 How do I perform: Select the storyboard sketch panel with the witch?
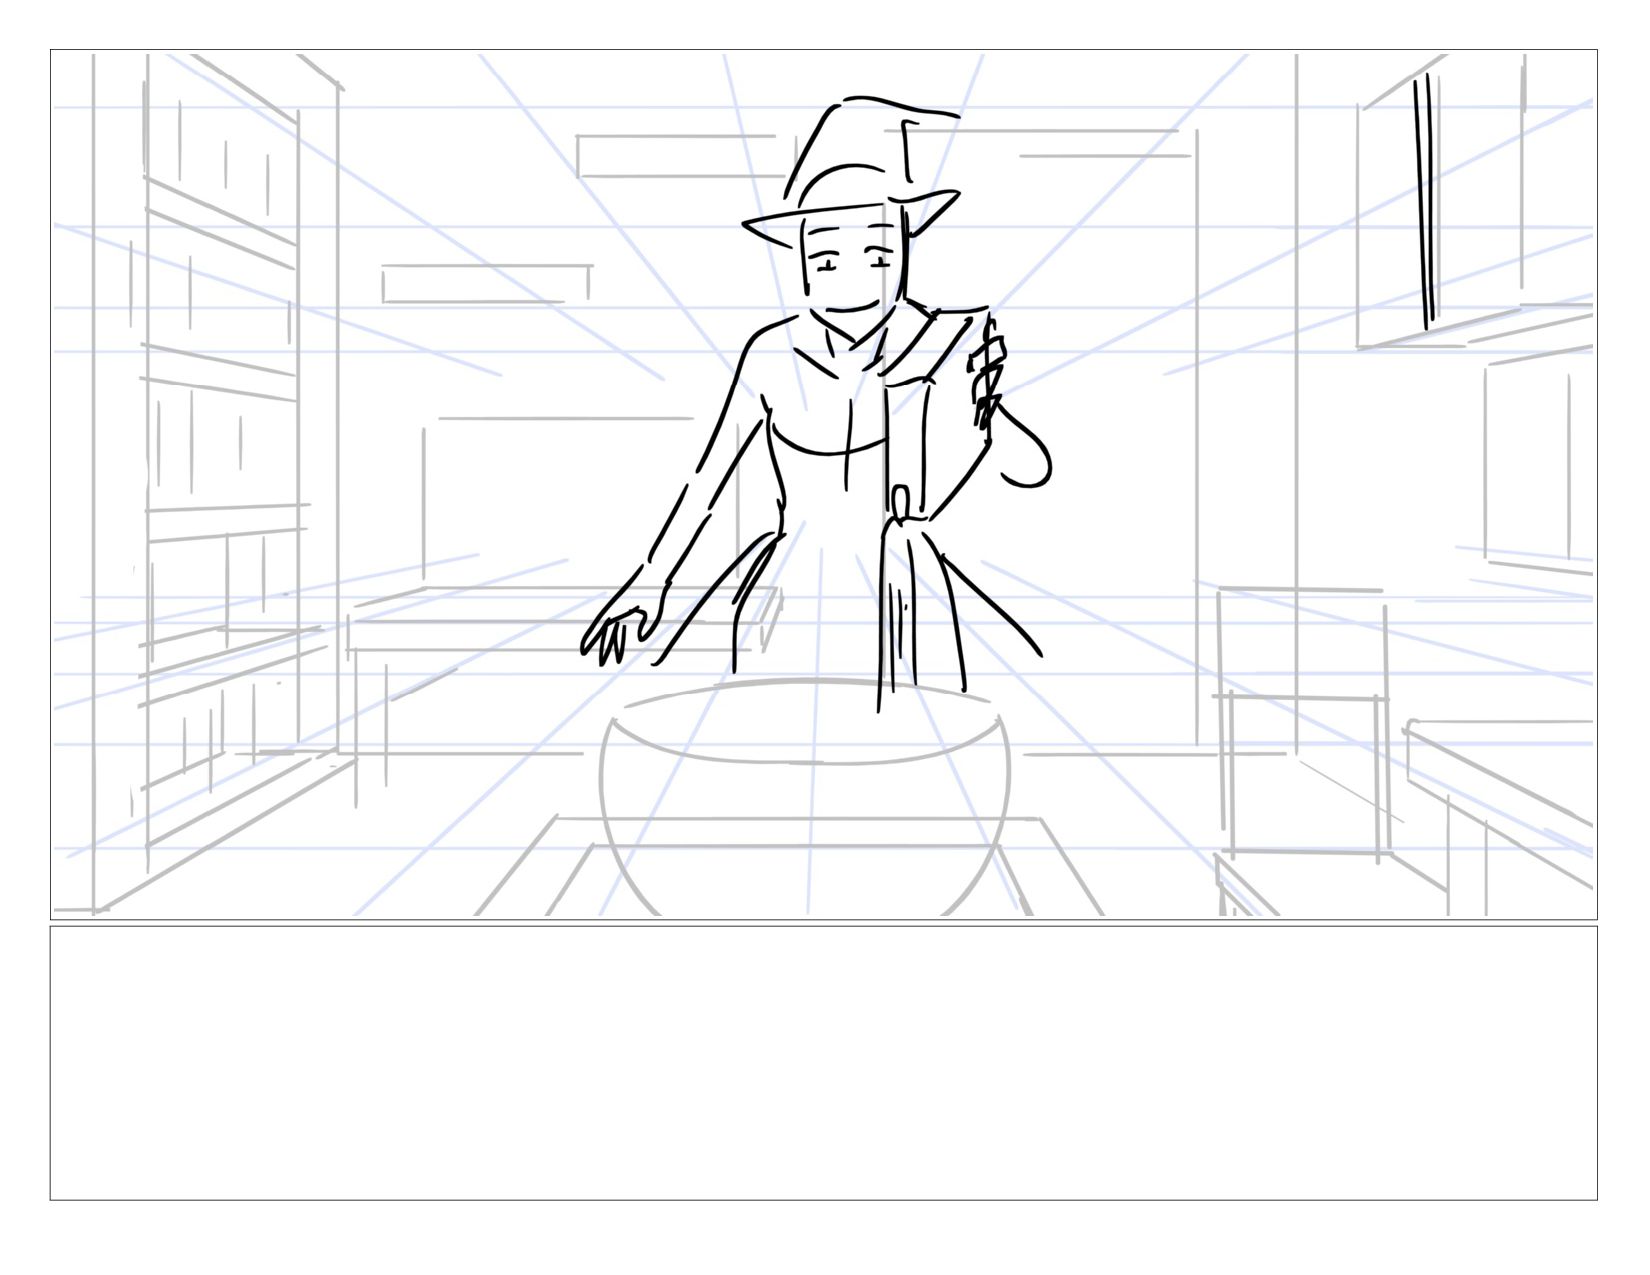pyautogui.click(x=823, y=485)
